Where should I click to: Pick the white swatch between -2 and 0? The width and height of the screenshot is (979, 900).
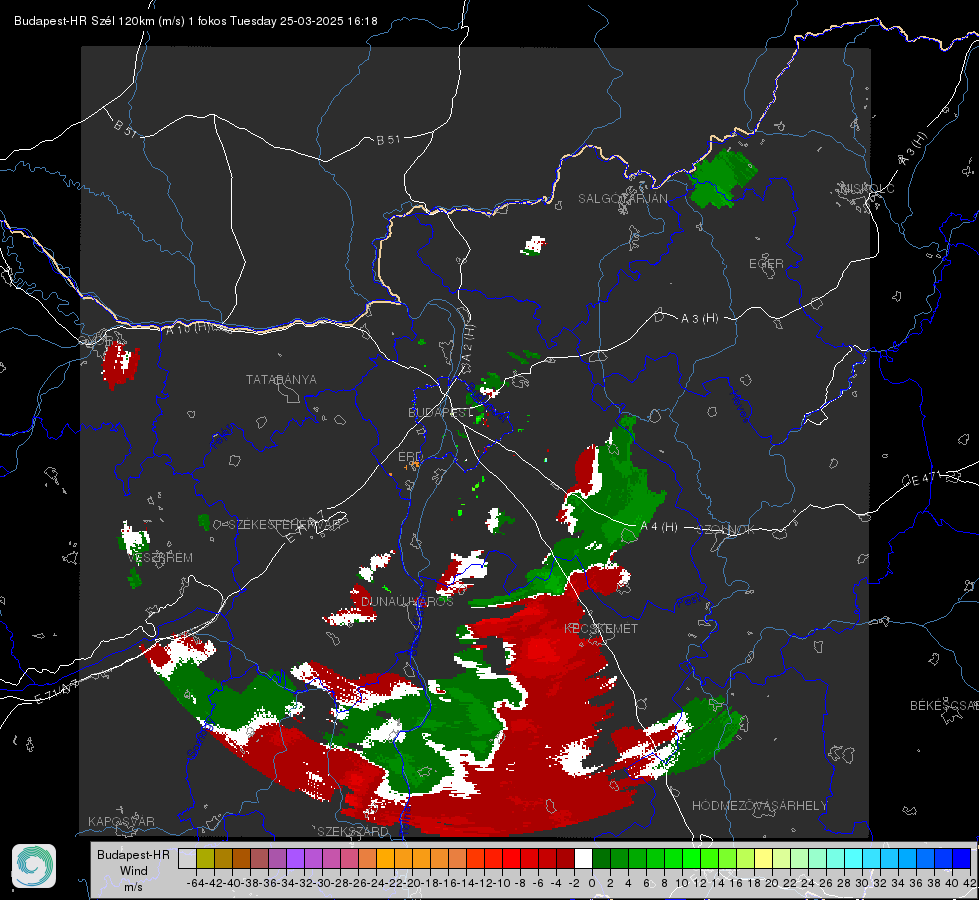click(583, 858)
